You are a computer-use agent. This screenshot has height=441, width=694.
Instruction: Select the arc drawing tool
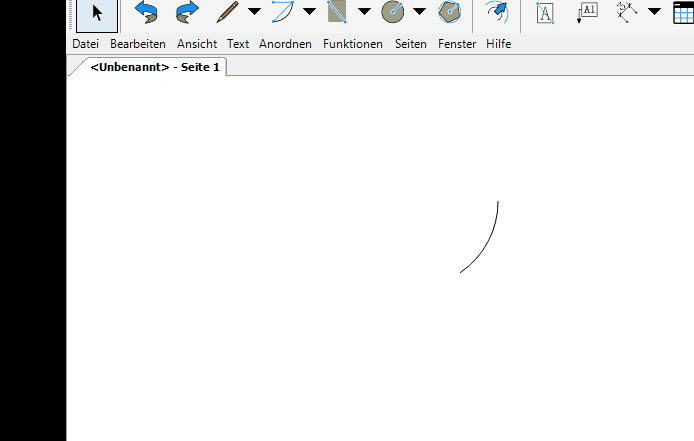283,12
